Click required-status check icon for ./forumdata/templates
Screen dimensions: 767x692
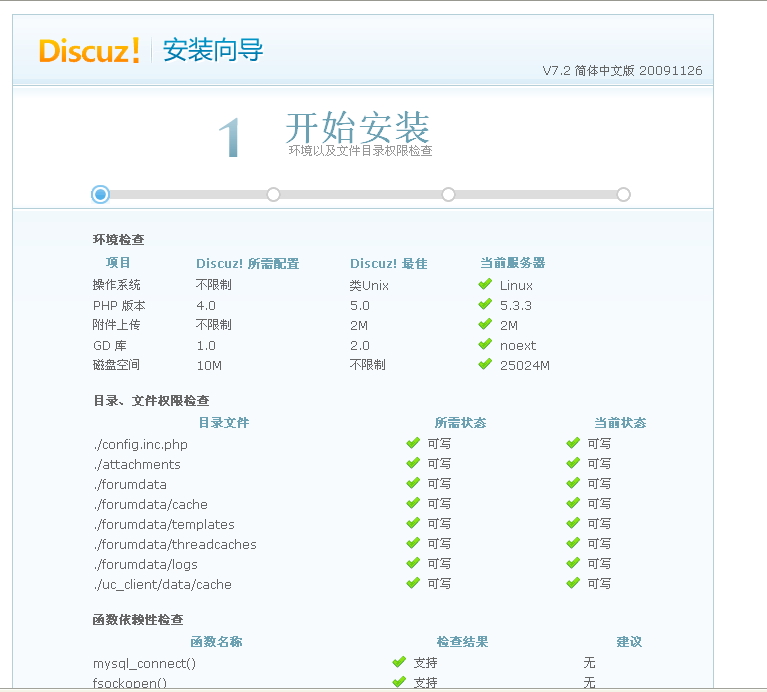[x=413, y=523]
